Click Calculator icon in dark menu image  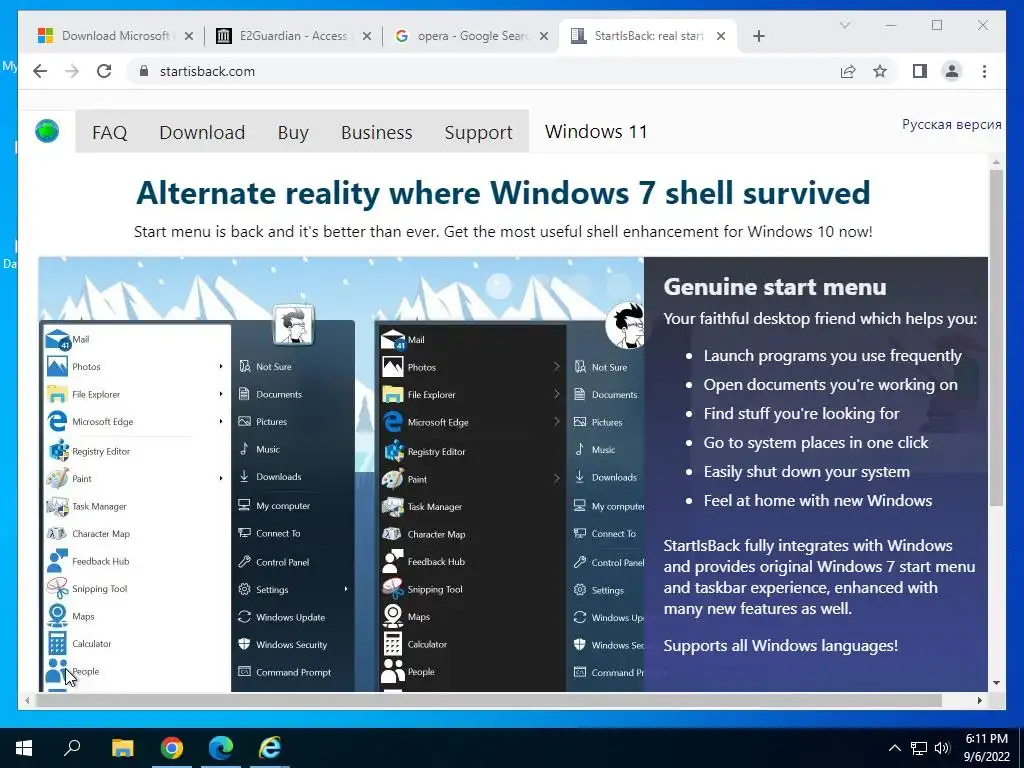pyautogui.click(x=392, y=644)
